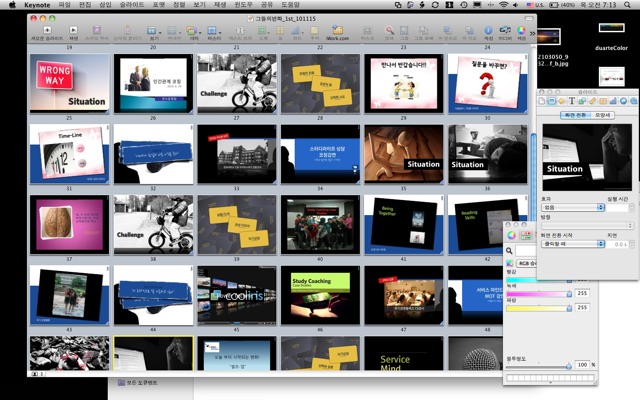Start the slideshow with Play icon
The width and height of the screenshot is (640, 400).
click(x=73, y=30)
